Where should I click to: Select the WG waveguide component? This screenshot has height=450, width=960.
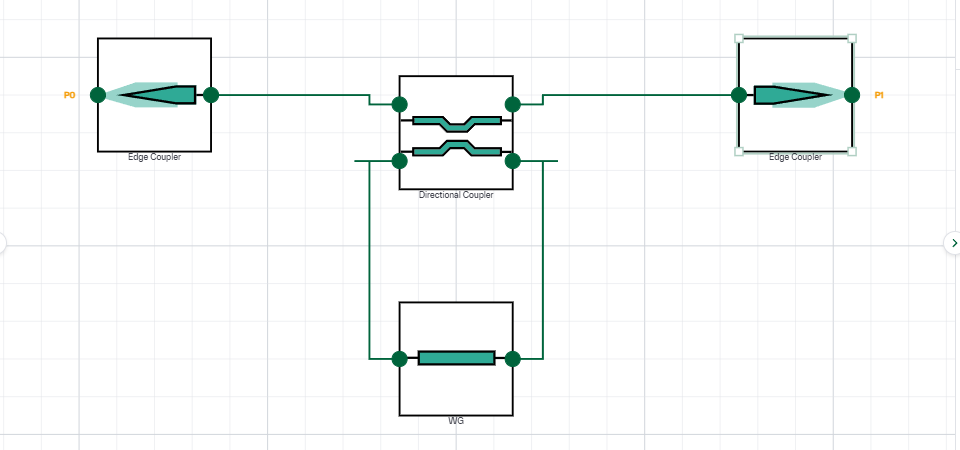[x=456, y=359]
